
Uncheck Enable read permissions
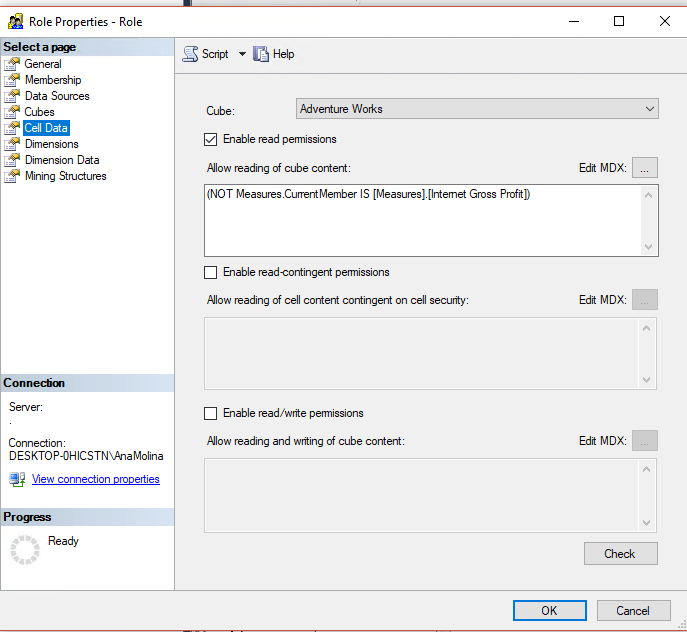[210, 139]
